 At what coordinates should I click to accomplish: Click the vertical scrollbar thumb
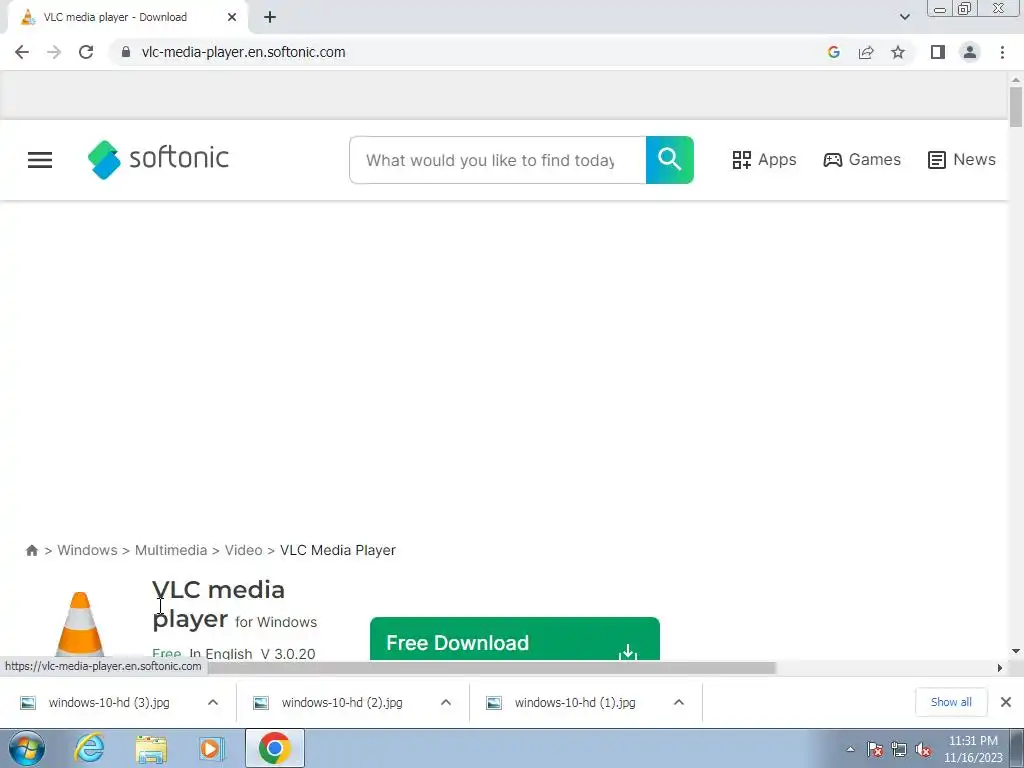pyautogui.click(x=1016, y=106)
